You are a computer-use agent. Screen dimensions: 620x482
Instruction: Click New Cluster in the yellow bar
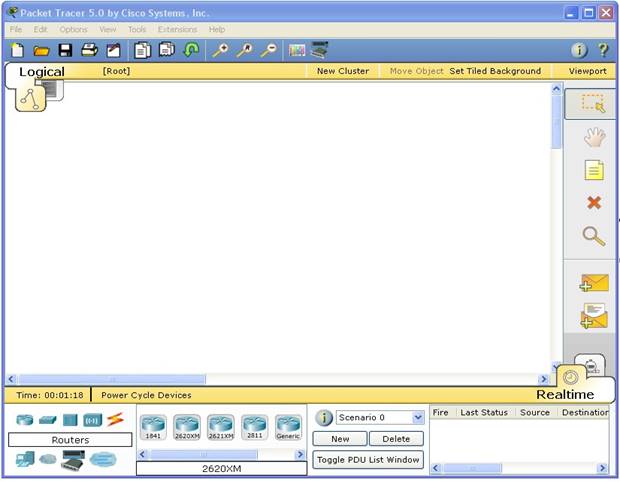[x=343, y=71]
